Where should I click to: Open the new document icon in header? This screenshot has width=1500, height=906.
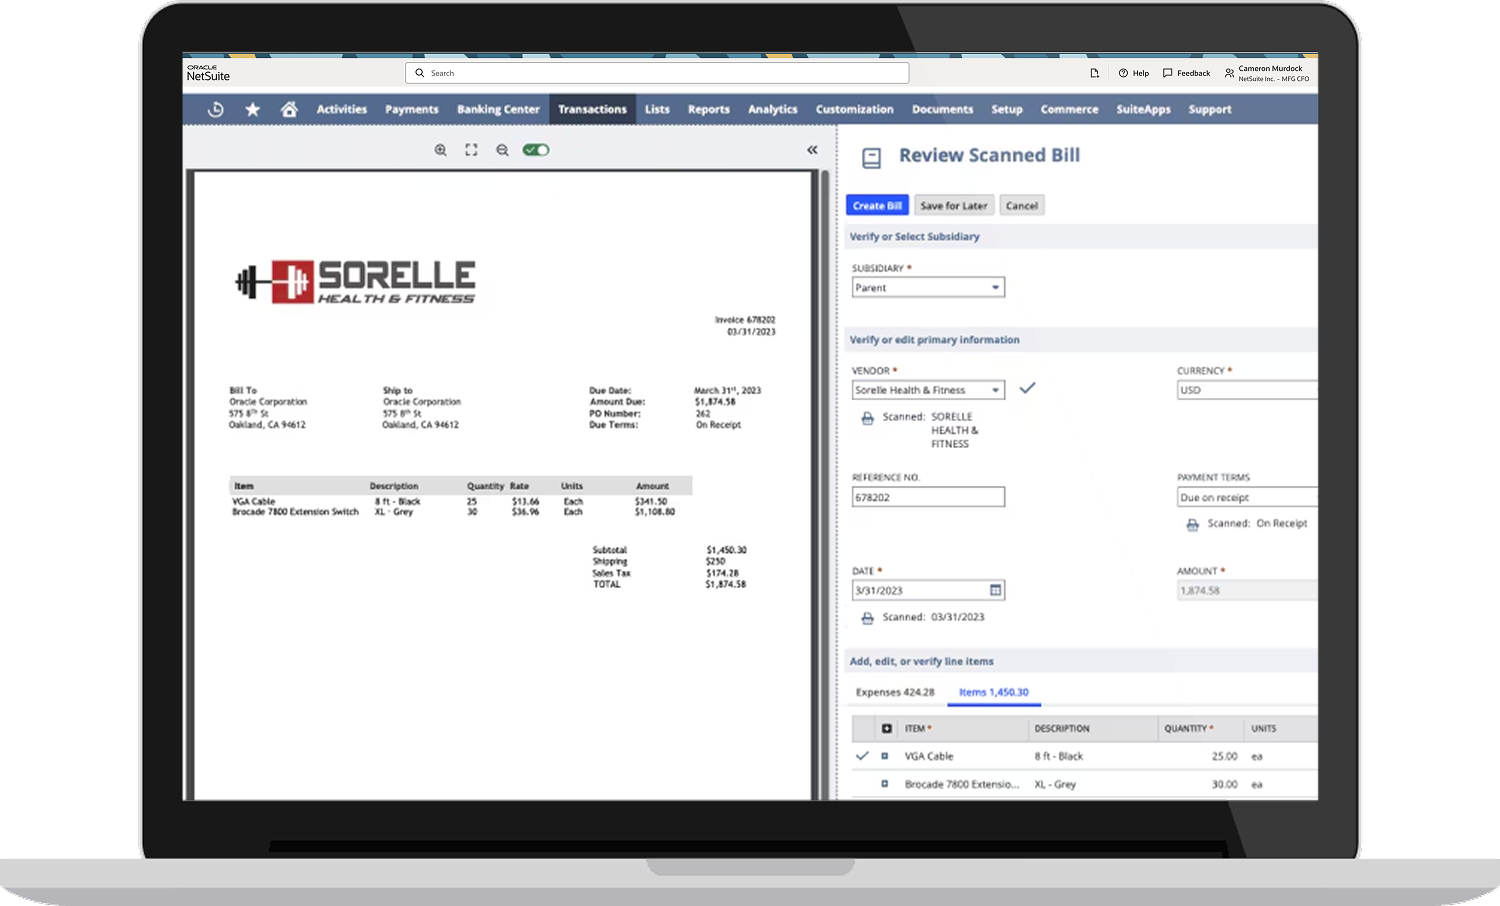pyautogui.click(x=1094, y=73)
